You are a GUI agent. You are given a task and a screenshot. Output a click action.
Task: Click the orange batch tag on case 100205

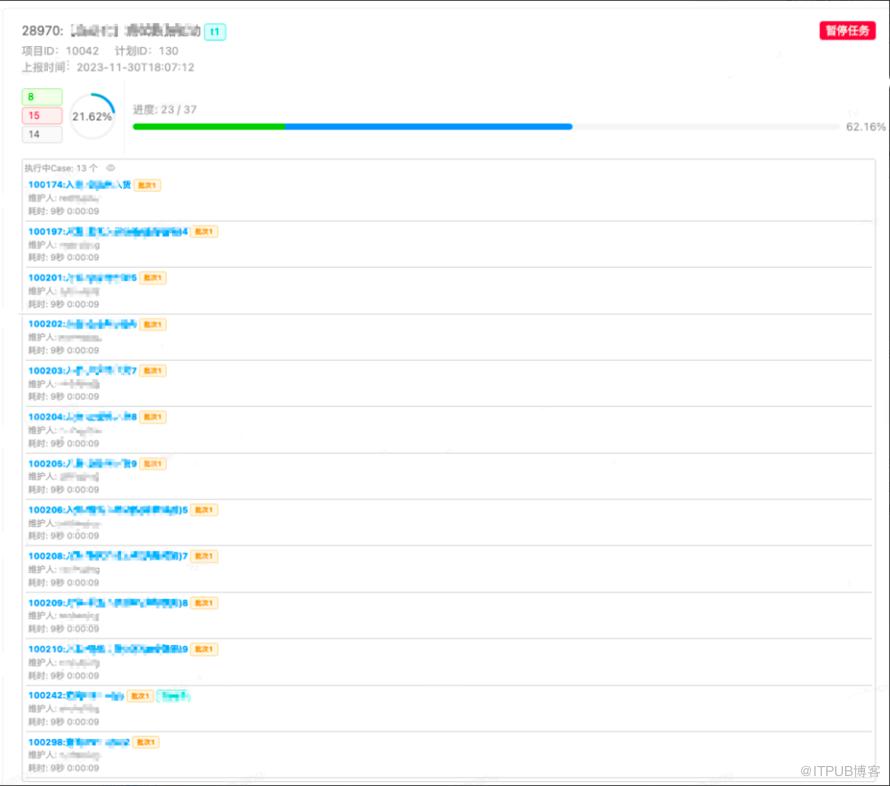(x=153, y=464)
